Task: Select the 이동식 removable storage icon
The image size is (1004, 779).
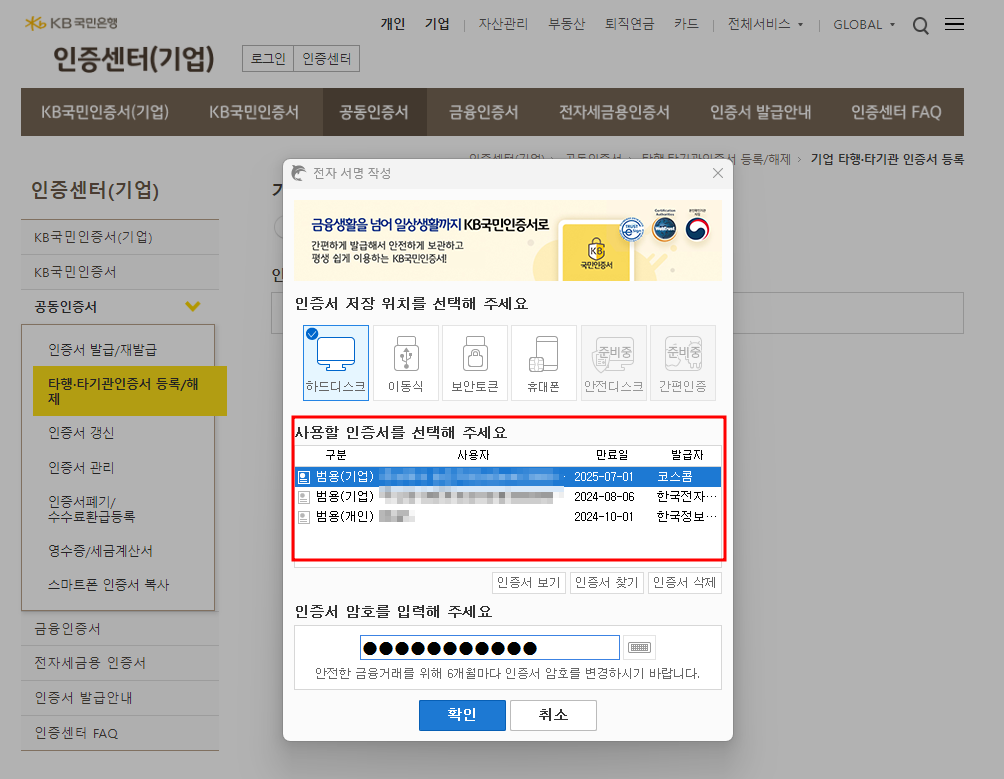Action: pos(405,363)
